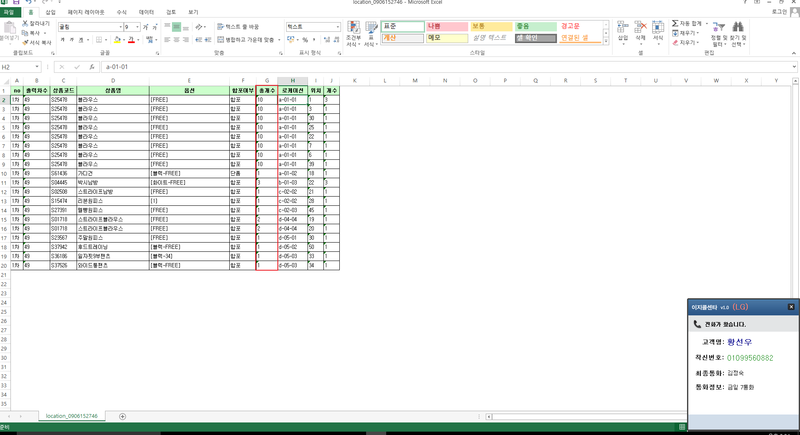Add a new sheet with plus button
Screen dimensions: 800x435
point(122,415)
